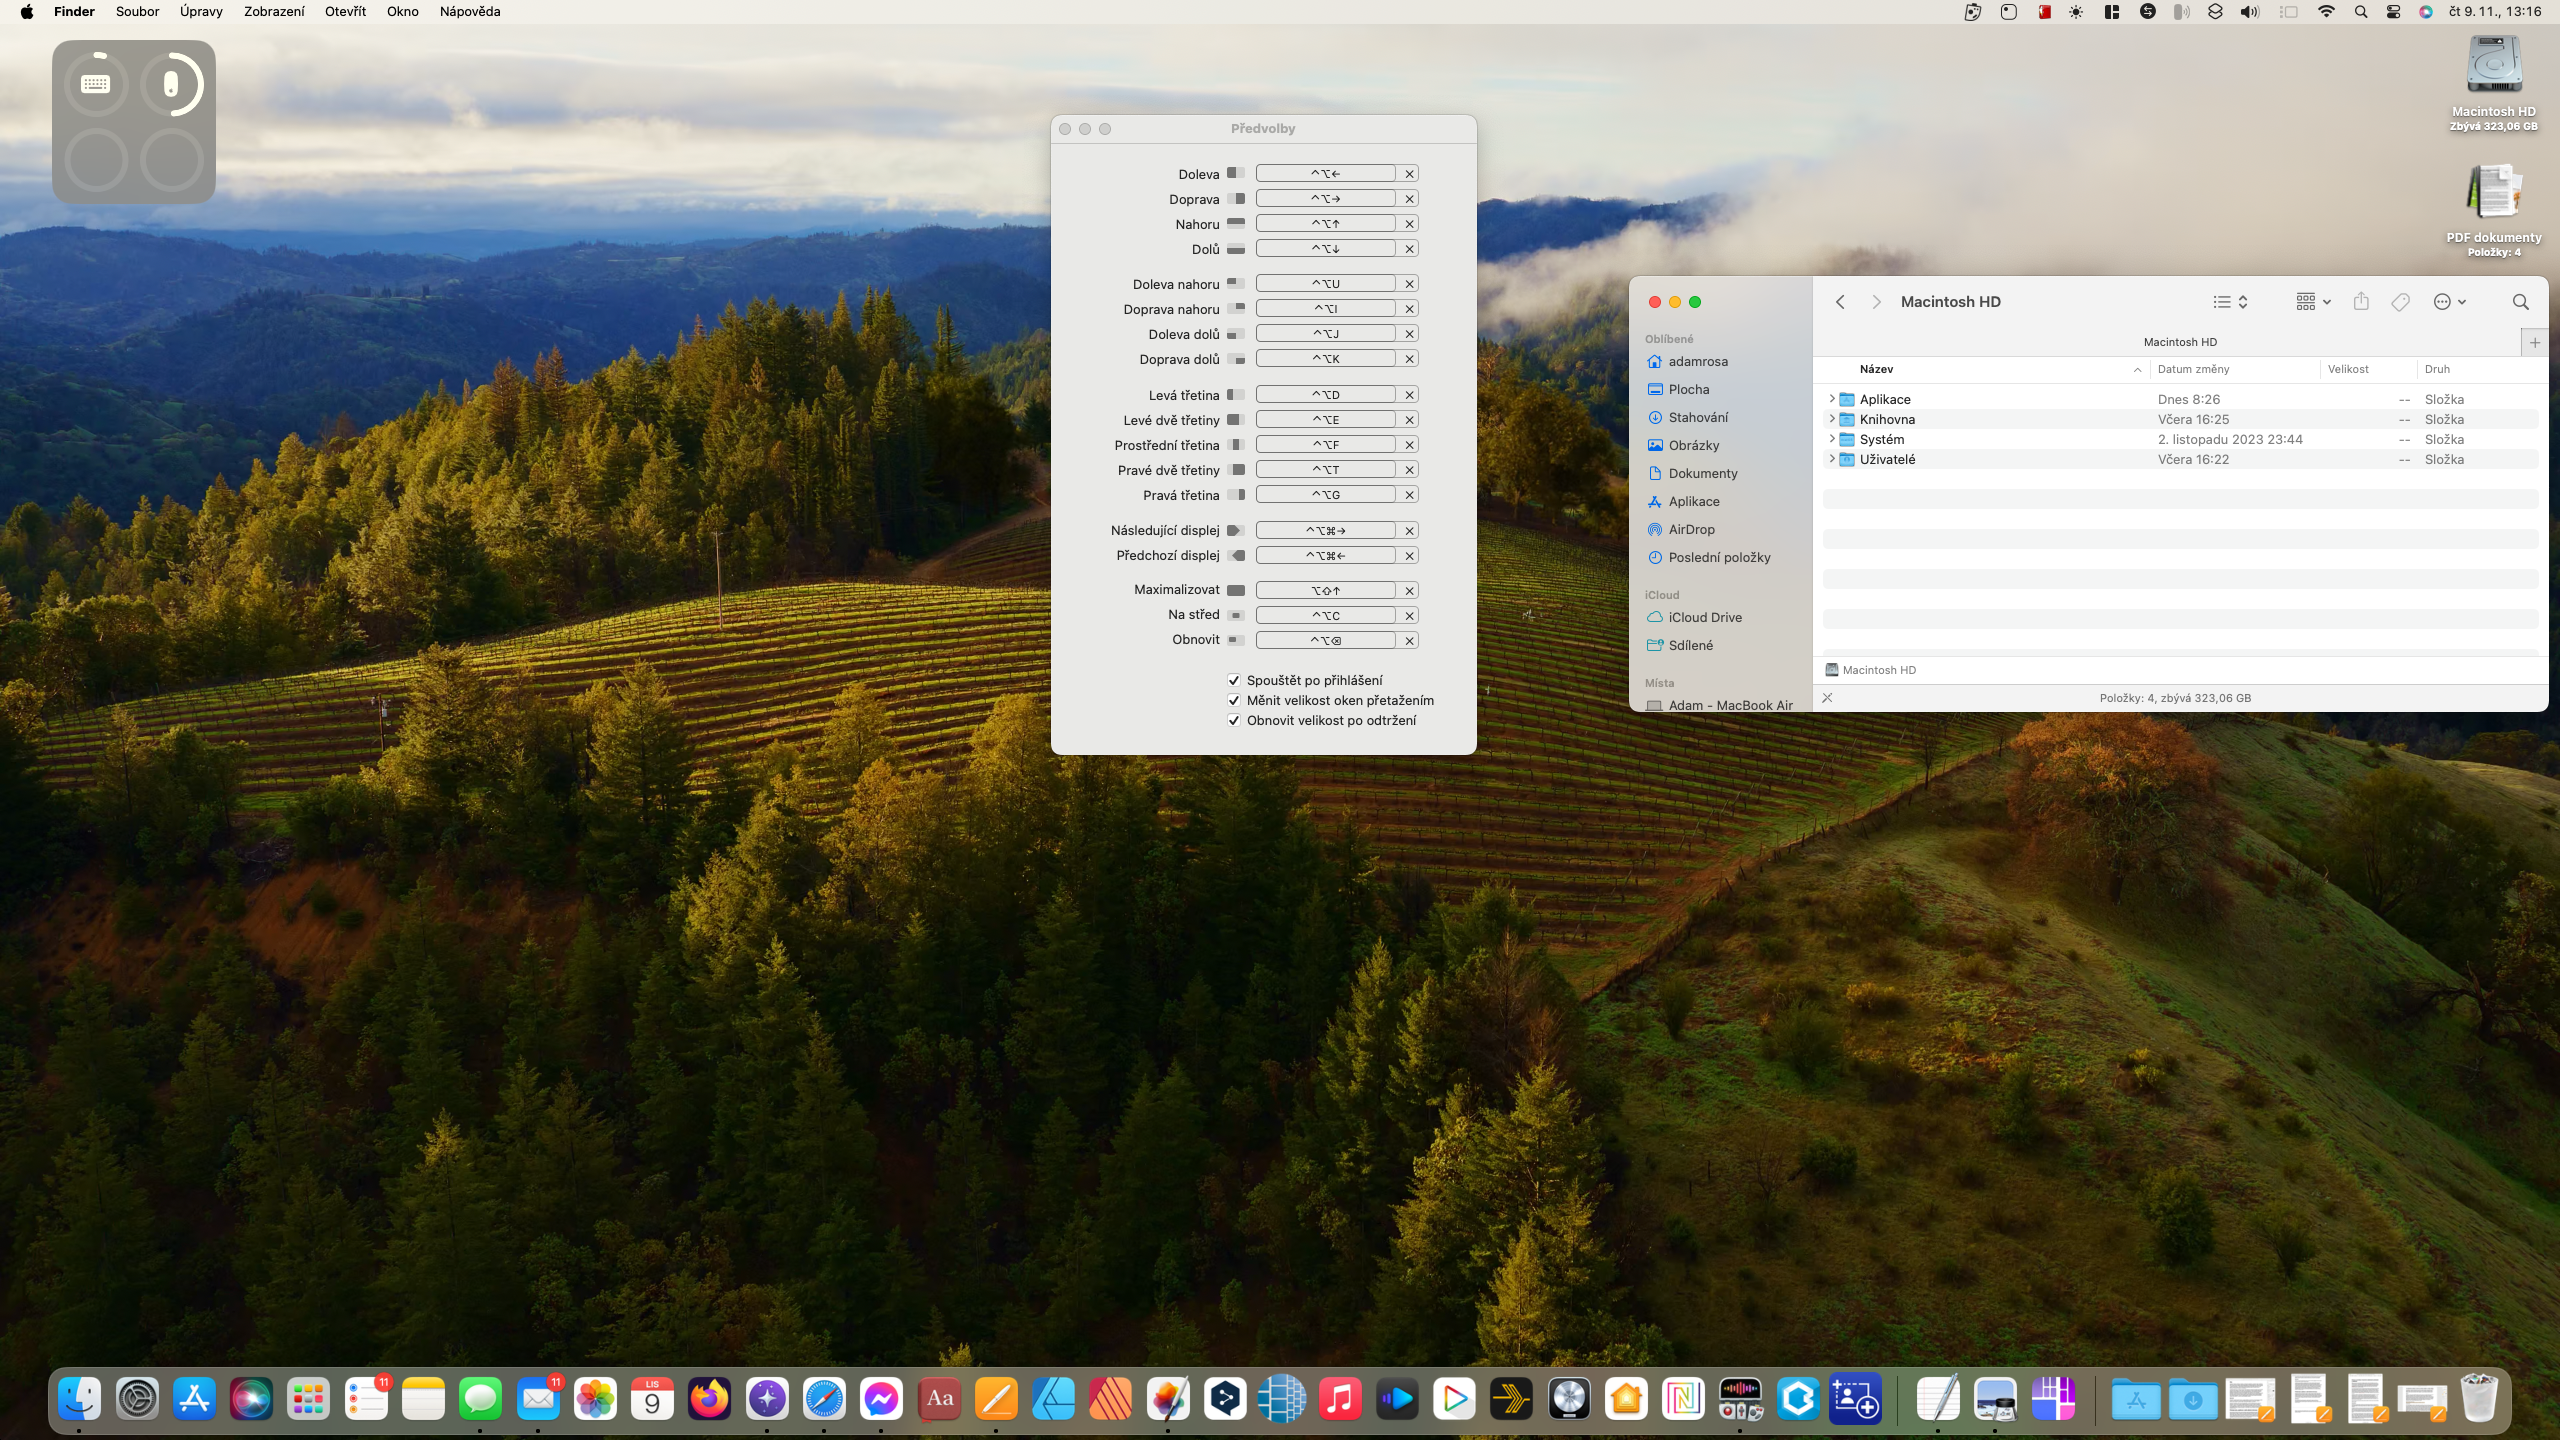Click the Wi-Fi icon in menu bar
2560x1440 pixels.
[2326, 12]
